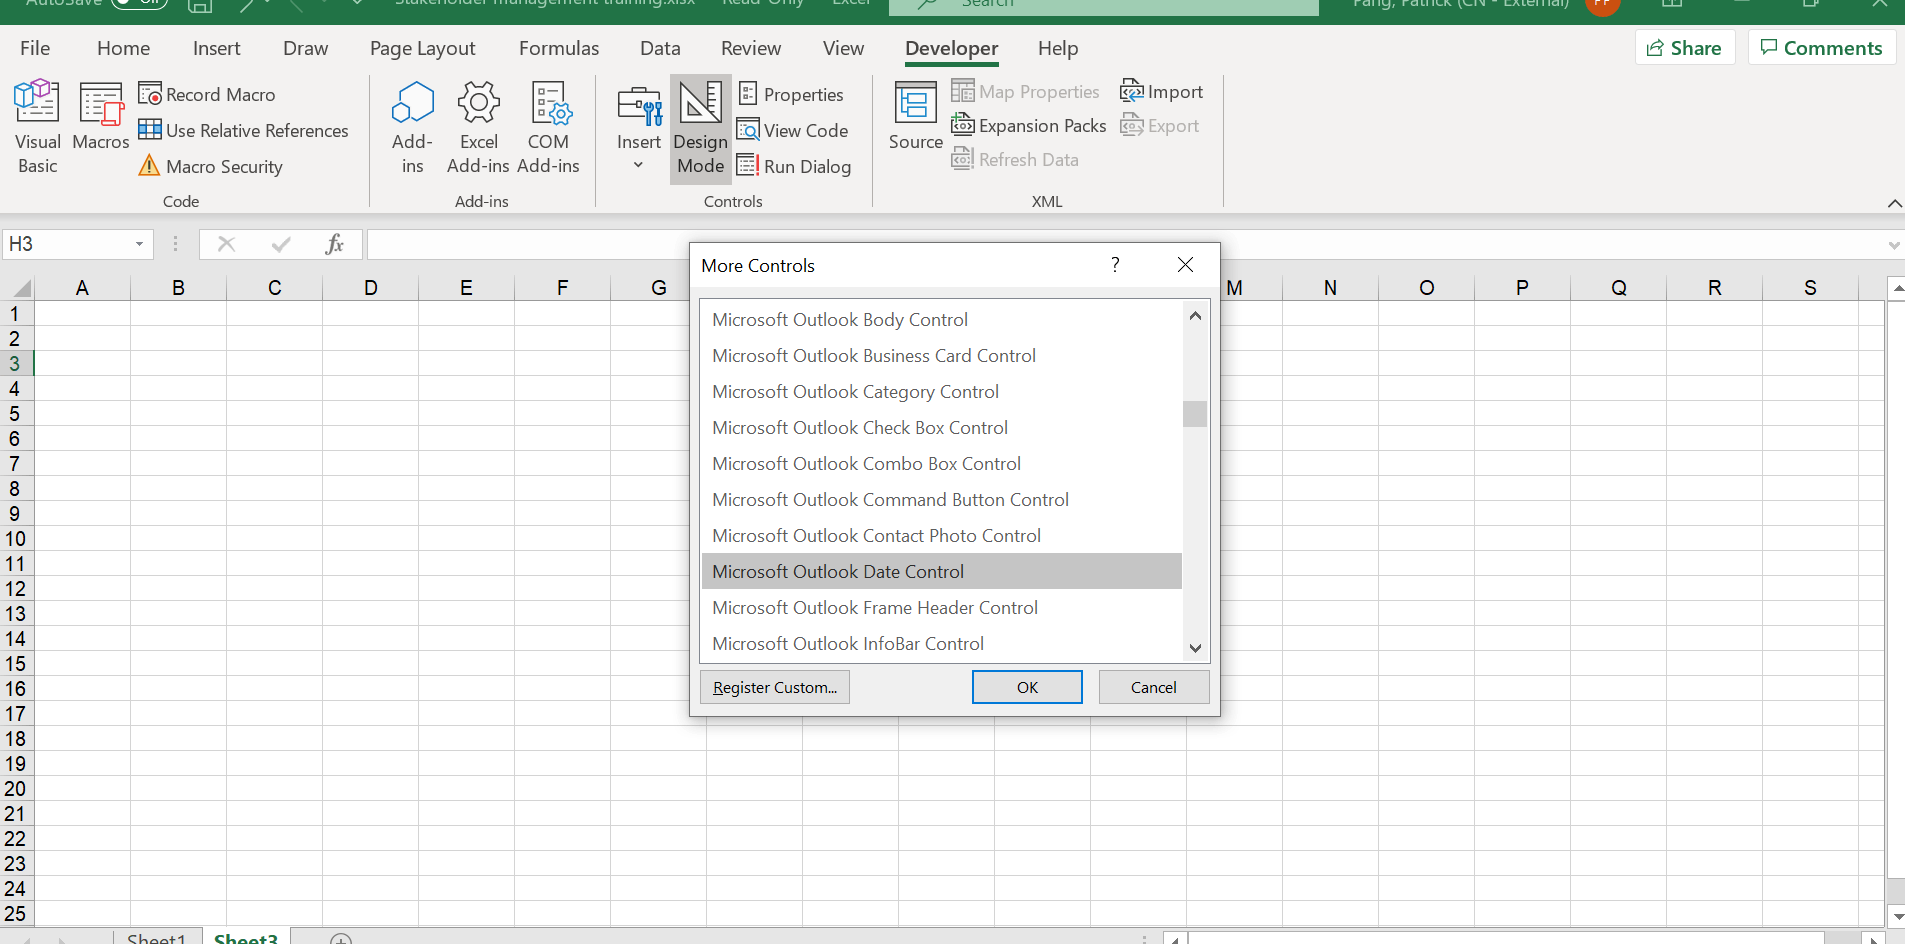Open the Help tab
This screenshot has height=944, width=1905.
(1058, 48)
